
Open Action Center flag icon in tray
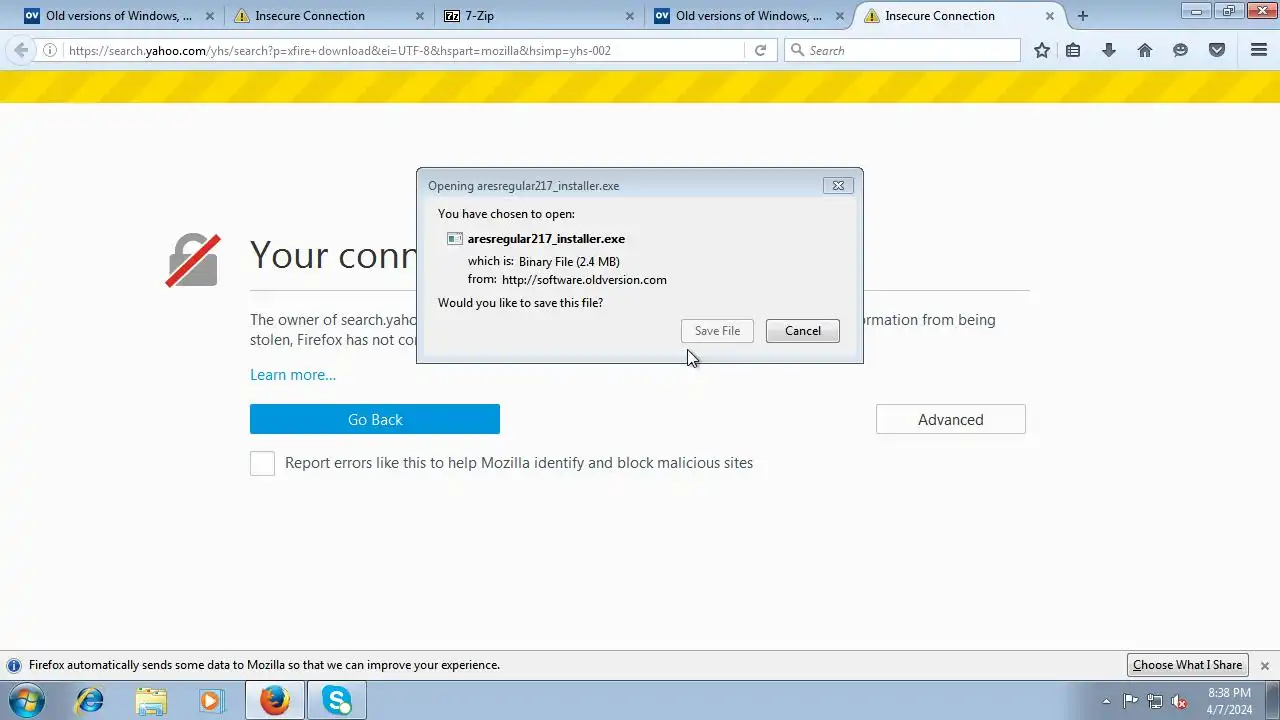(1131, 701)
